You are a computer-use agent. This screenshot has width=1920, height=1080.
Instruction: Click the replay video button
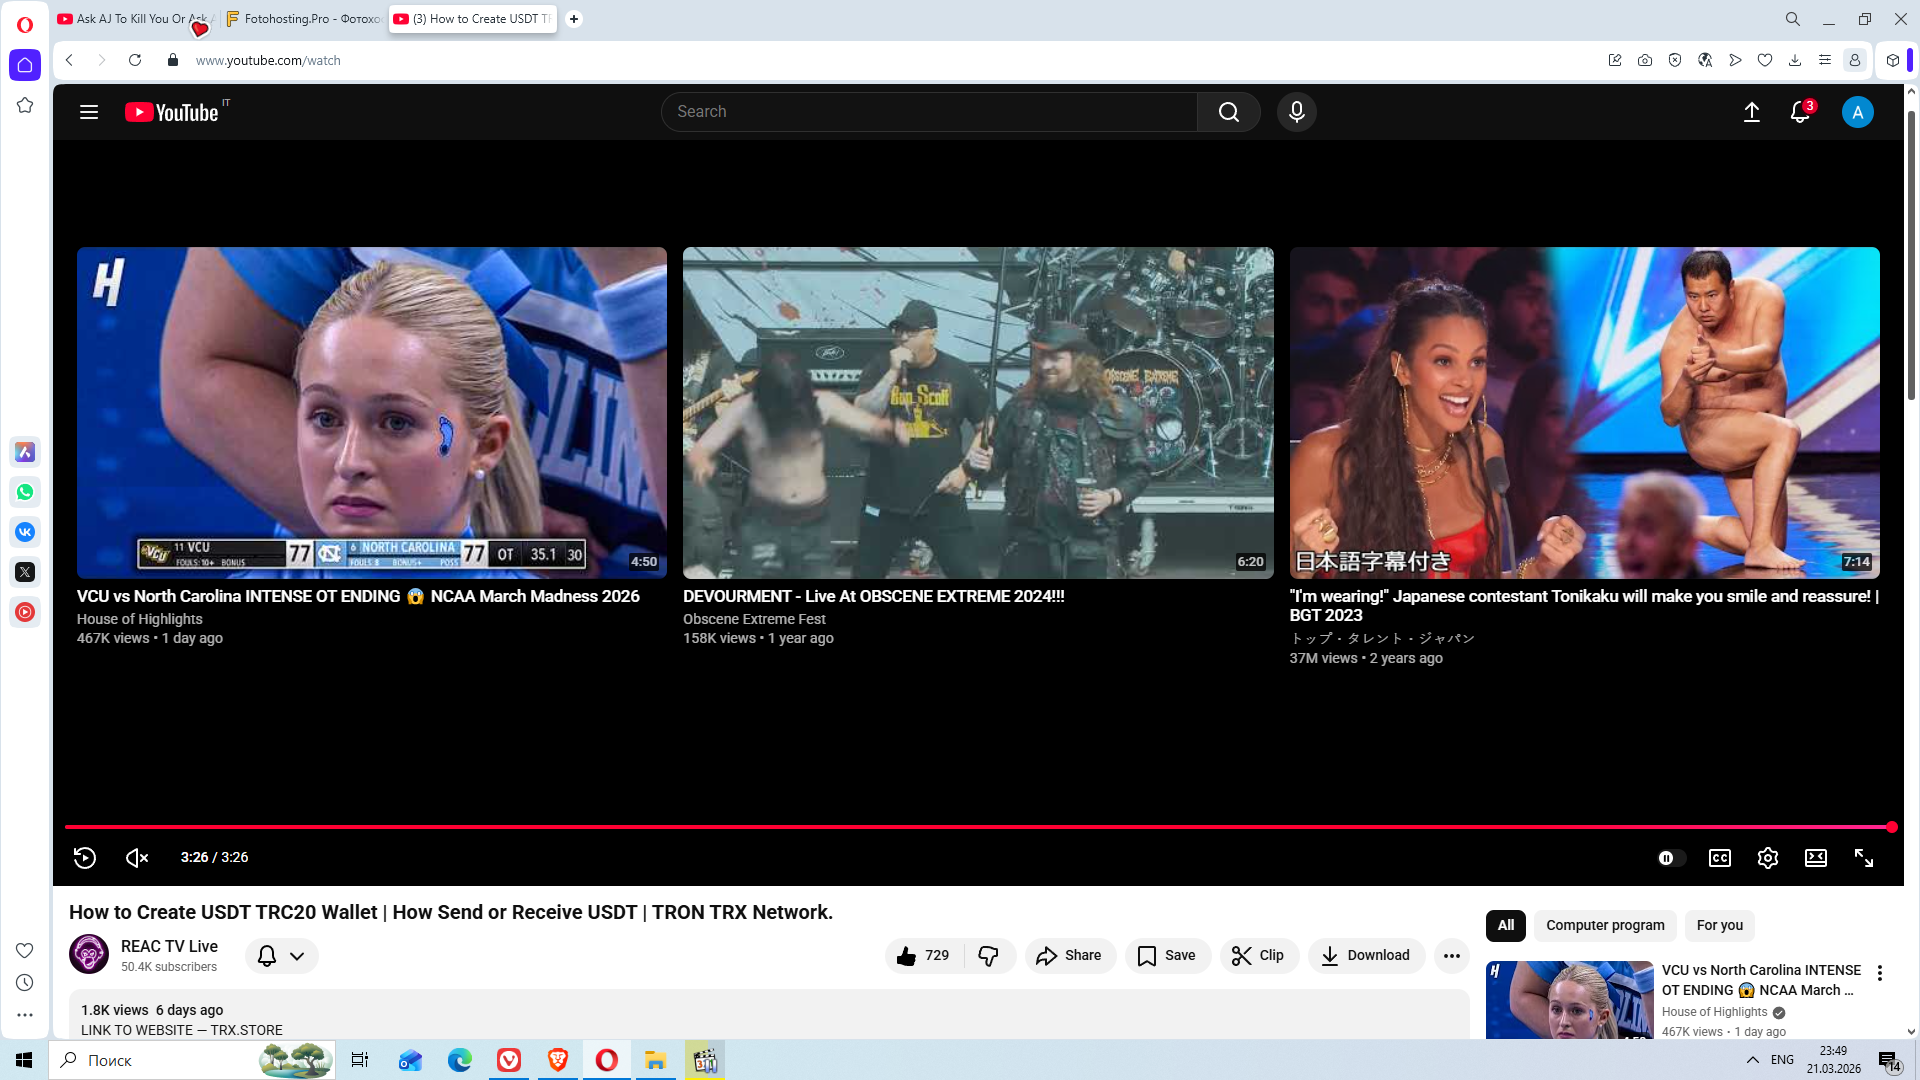pos(85,858)
